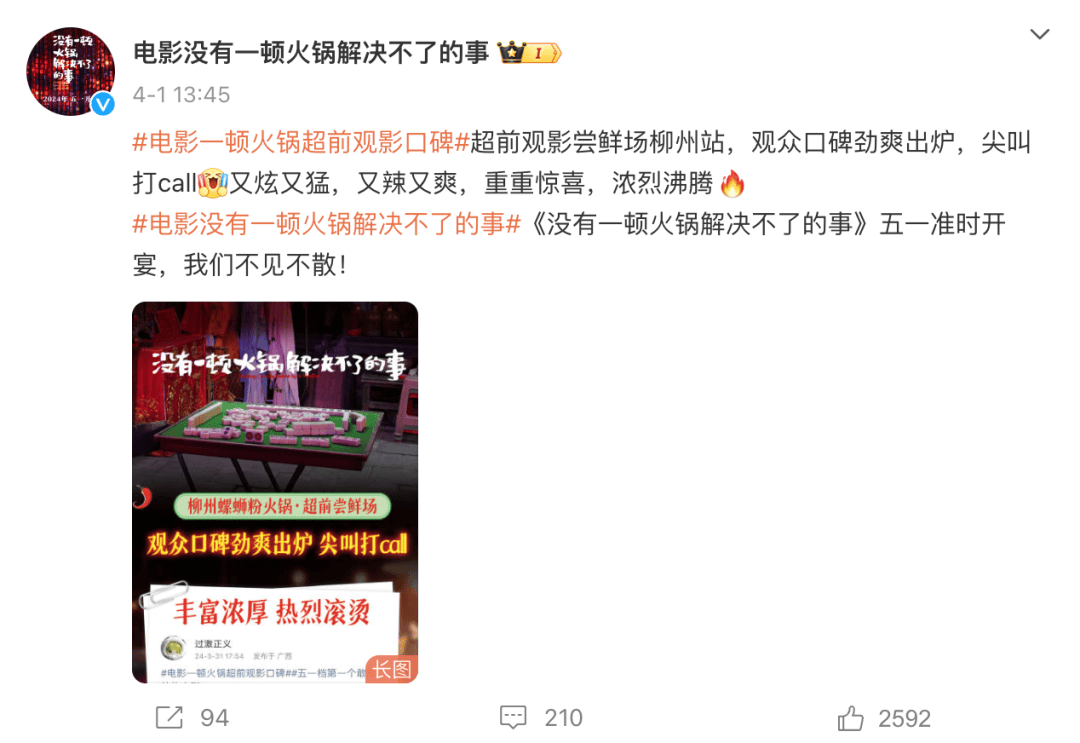The height and width of the screenshot is (743, 1080).
Task: Like the post with thumbs-up icon
Action: [x=851, y=718]
